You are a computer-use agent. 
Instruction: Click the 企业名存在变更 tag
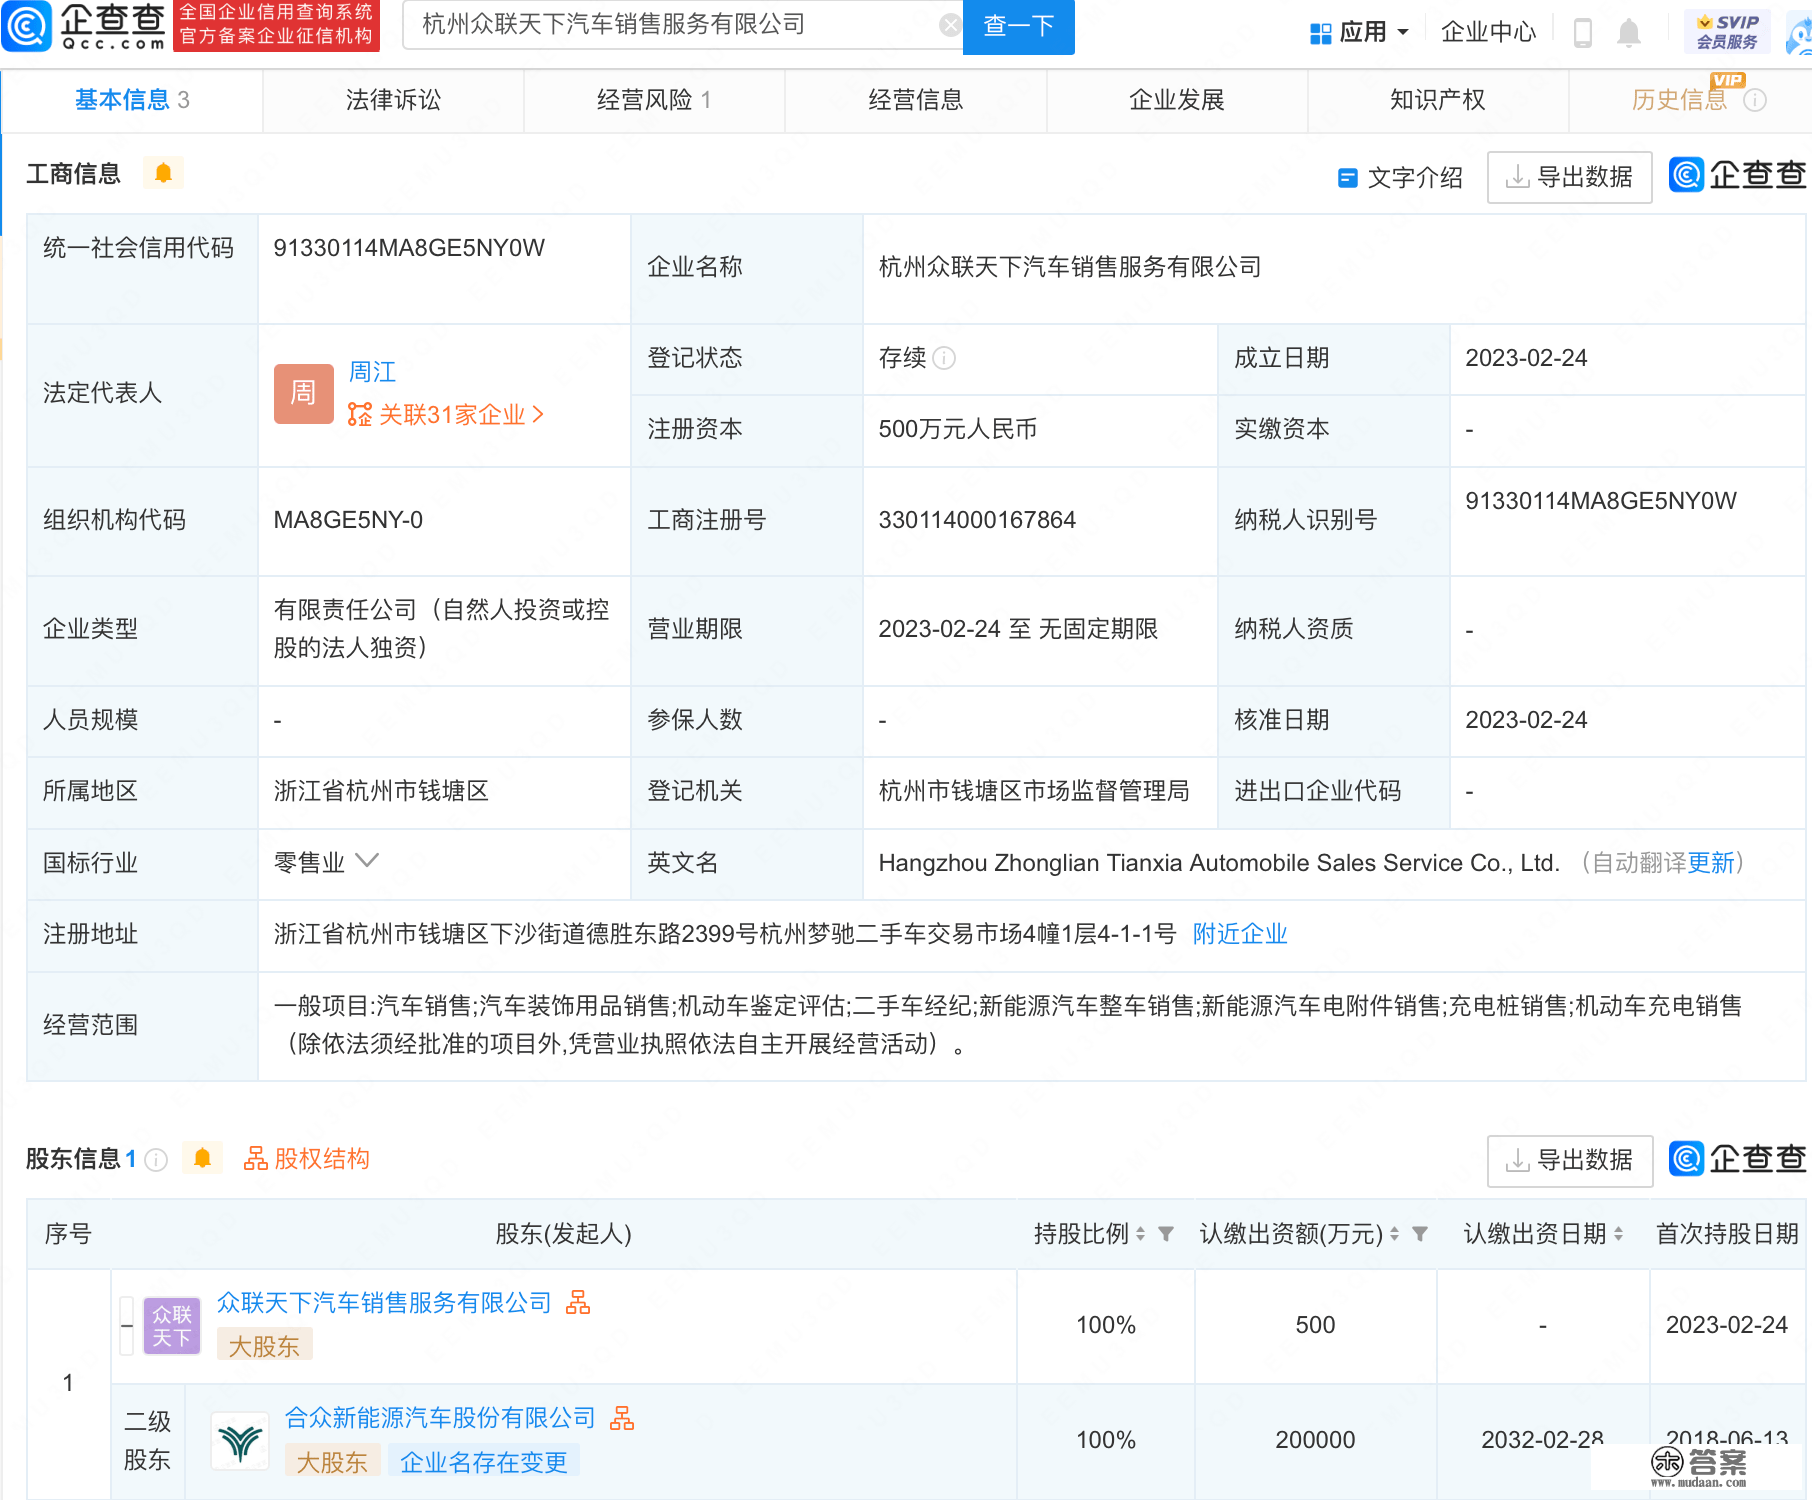[x=484, y=1462]
